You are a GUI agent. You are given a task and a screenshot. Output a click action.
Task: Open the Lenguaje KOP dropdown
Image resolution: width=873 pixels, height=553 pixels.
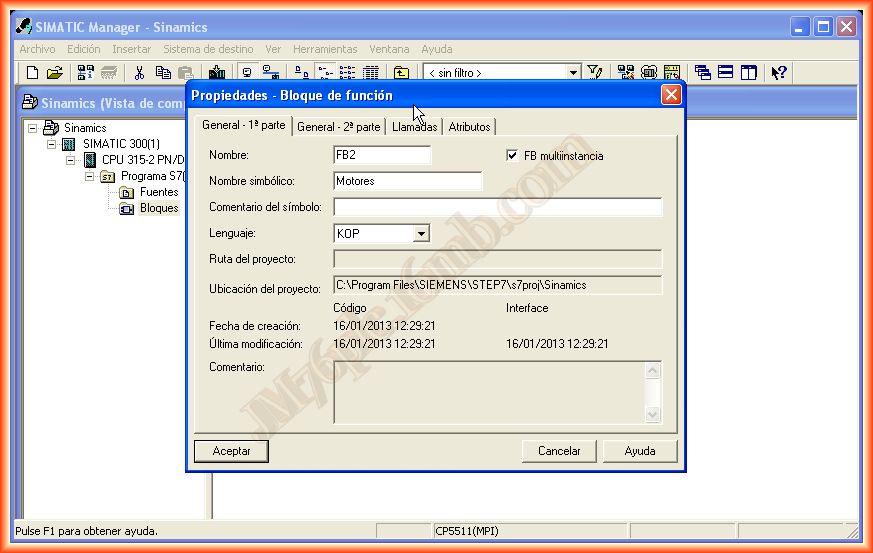pyautogui.click(x=421, y=233)
